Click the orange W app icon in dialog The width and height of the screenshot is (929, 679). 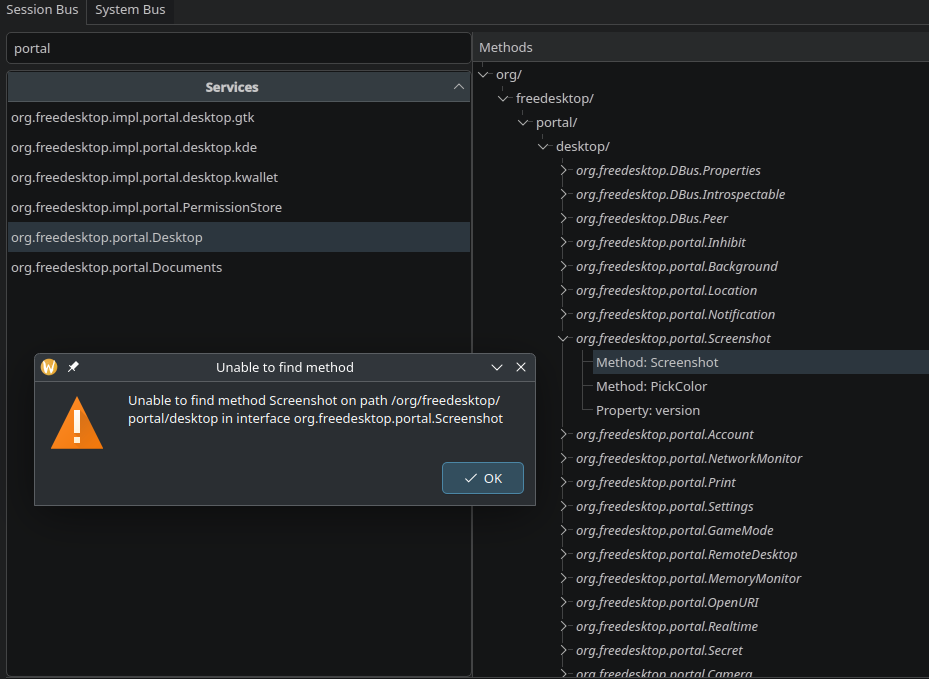coord(49,367)
